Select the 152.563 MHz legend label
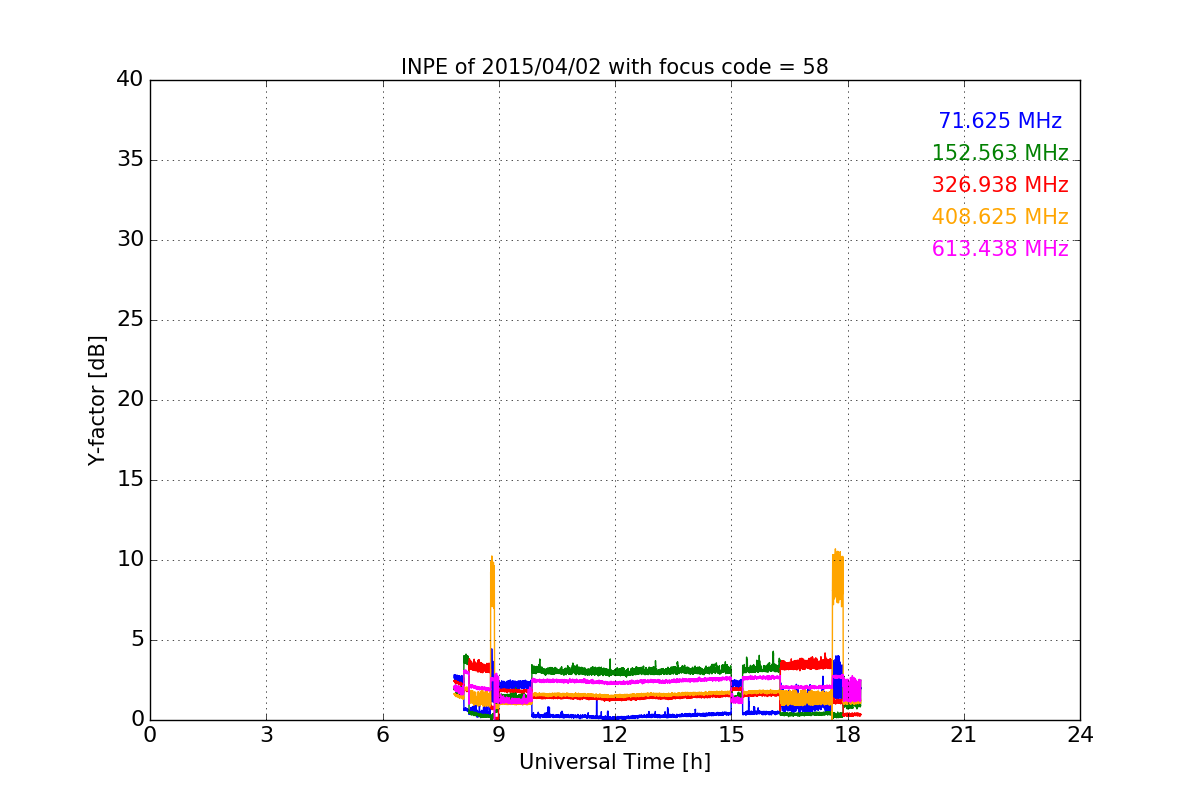 pos(1000,153)
